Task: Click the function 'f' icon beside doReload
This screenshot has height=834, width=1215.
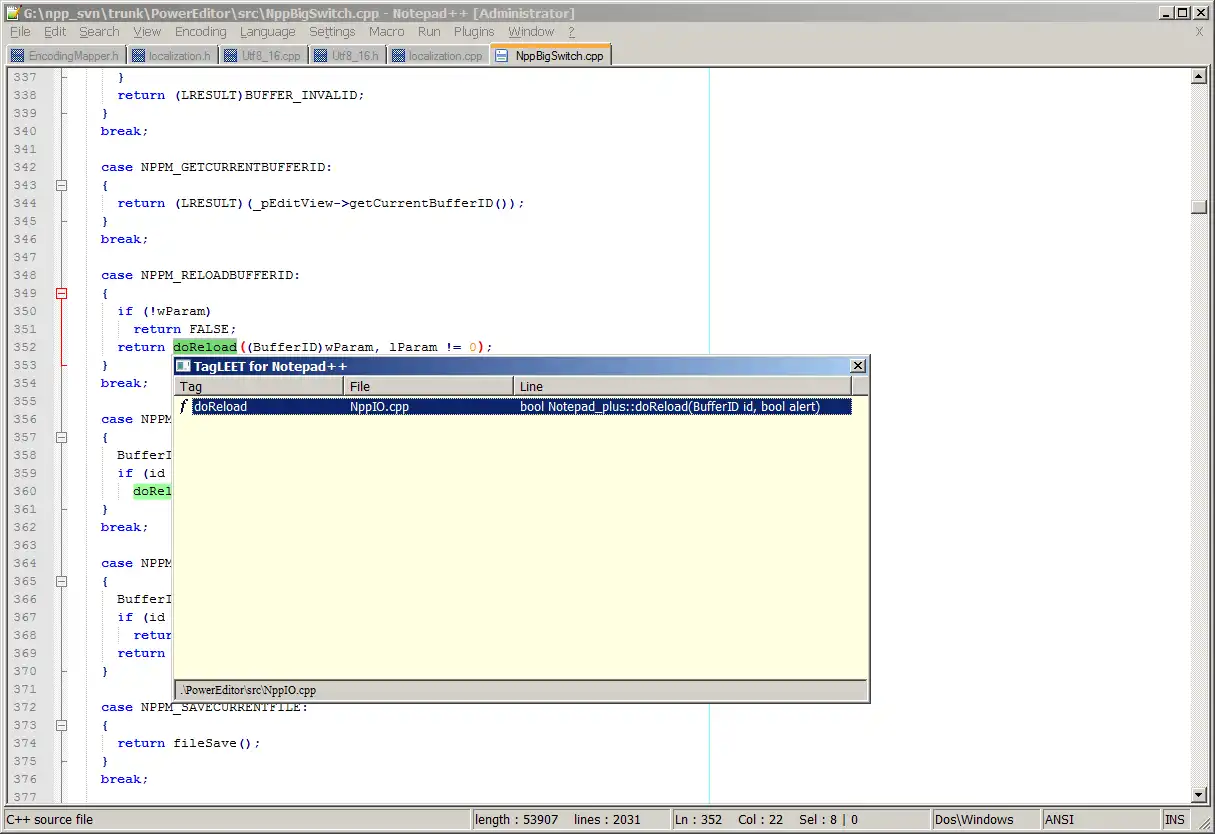Action: pyautogui.click(x=183, y=407)
